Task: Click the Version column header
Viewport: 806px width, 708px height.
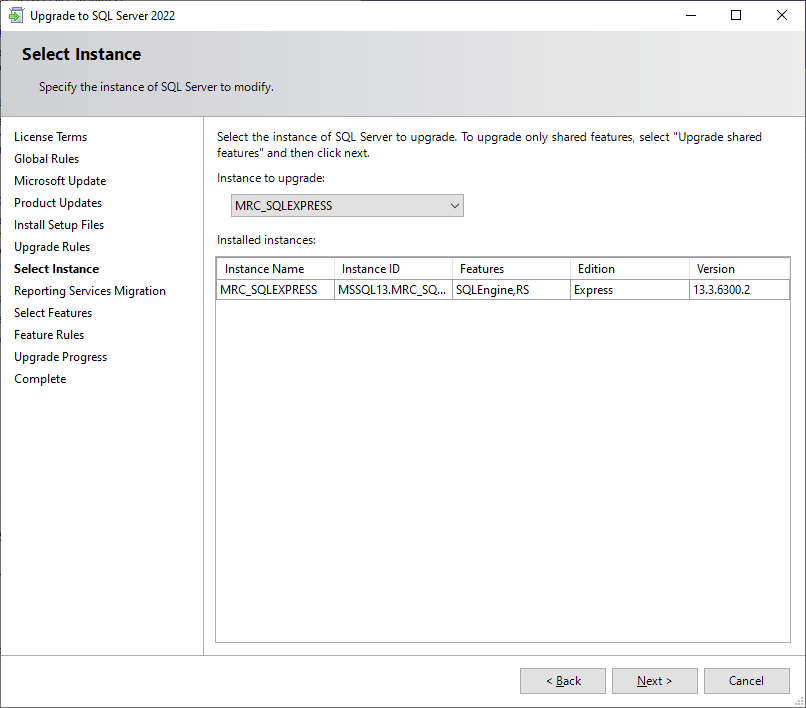Action: click(x=738, y=269)
